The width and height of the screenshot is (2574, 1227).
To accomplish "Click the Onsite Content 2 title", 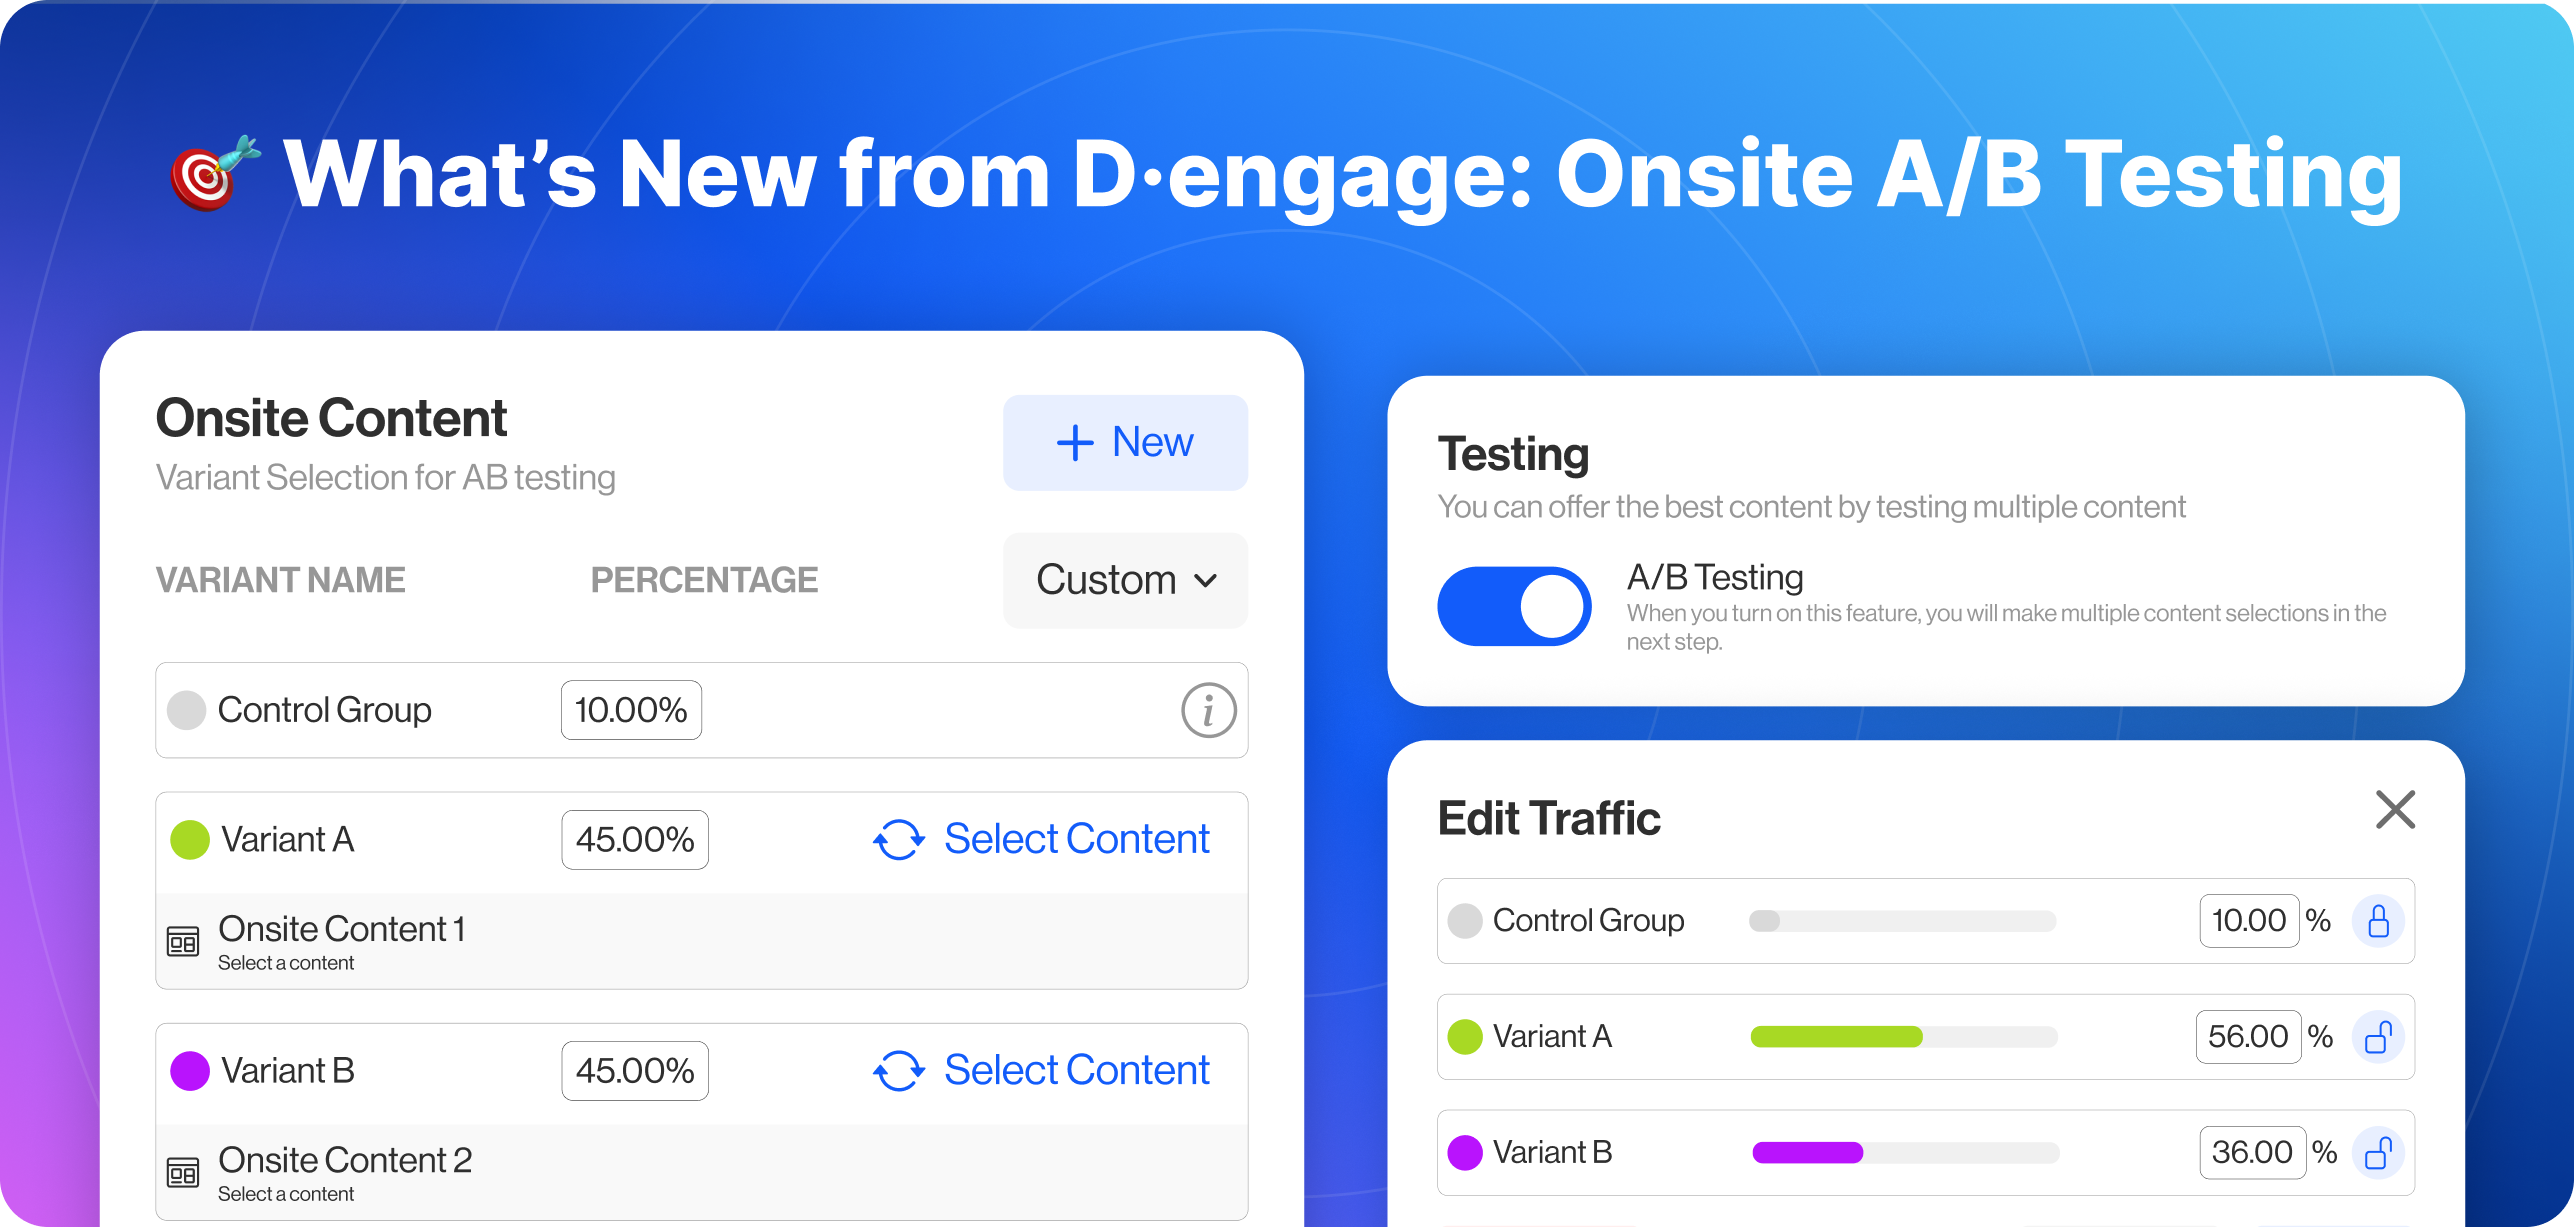I will 345,1159.
